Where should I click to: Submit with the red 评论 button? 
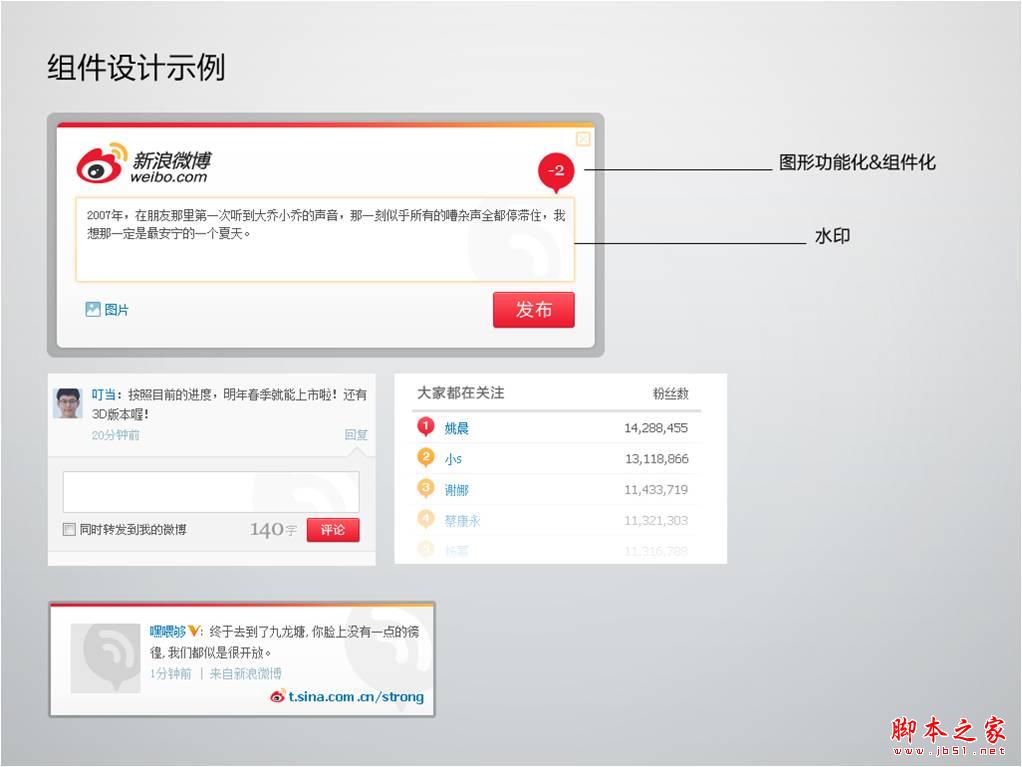pyautogui.click(x=332, y=530)
